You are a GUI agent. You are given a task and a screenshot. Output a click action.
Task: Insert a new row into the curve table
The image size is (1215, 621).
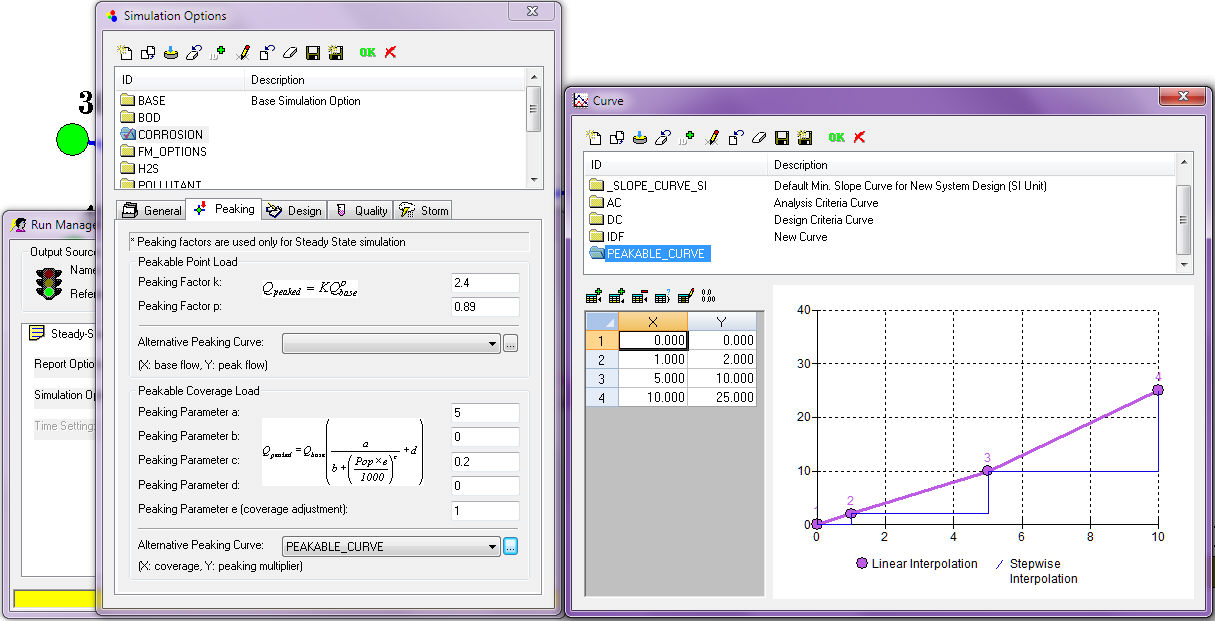coord(592,295)
